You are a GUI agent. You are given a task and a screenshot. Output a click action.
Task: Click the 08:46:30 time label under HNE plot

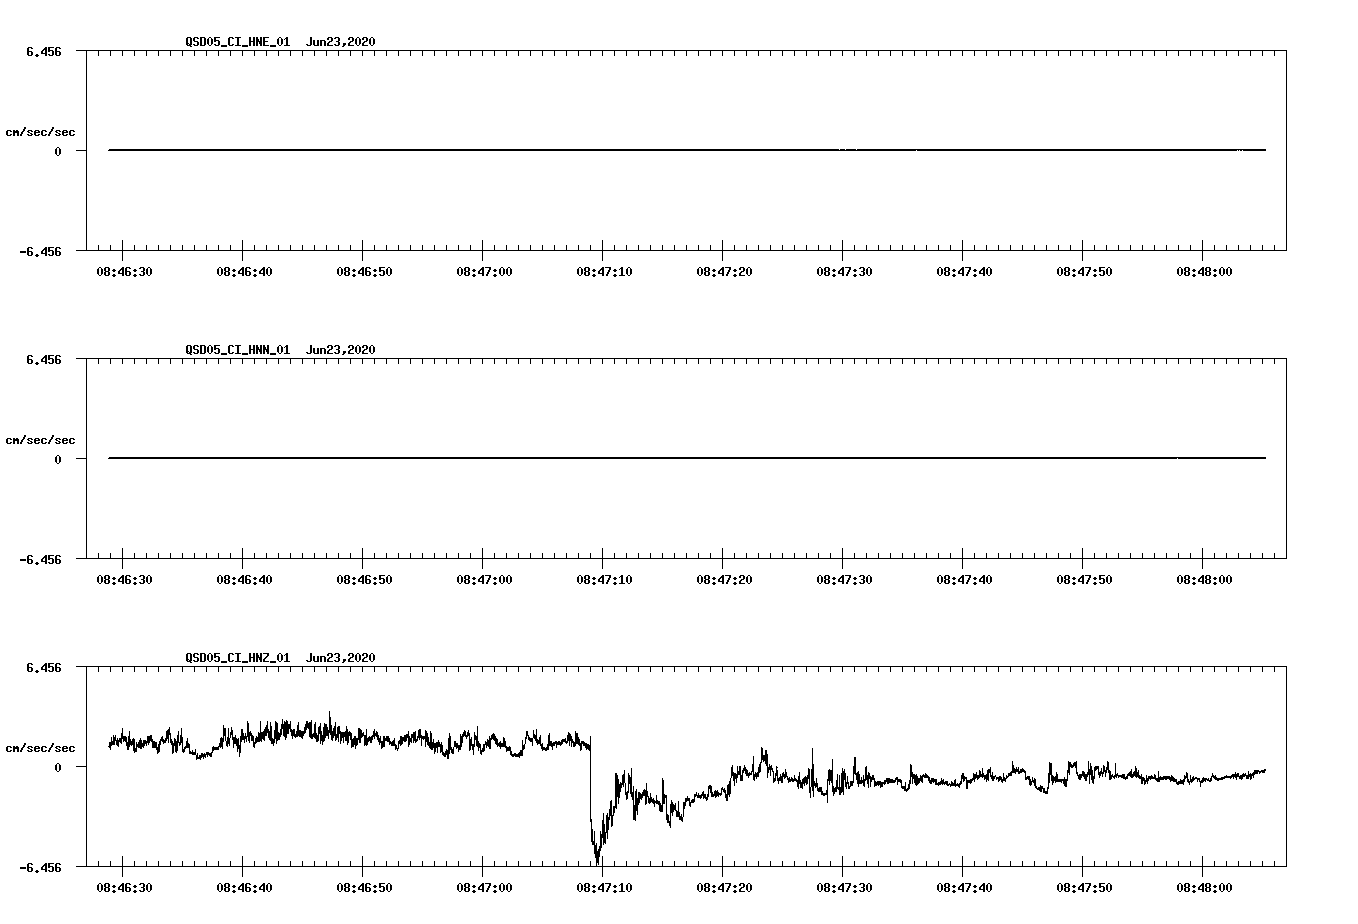[x=124, y=272]
